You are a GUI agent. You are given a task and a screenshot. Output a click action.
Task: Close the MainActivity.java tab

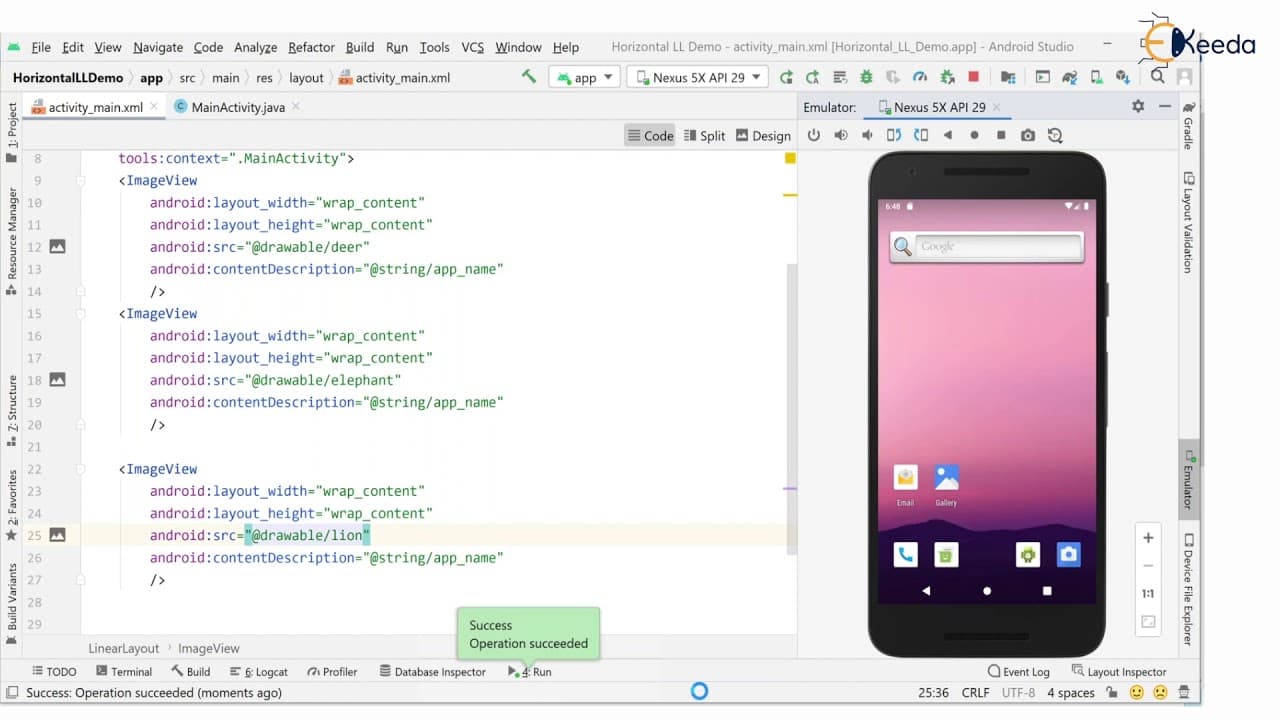[296, 106]
